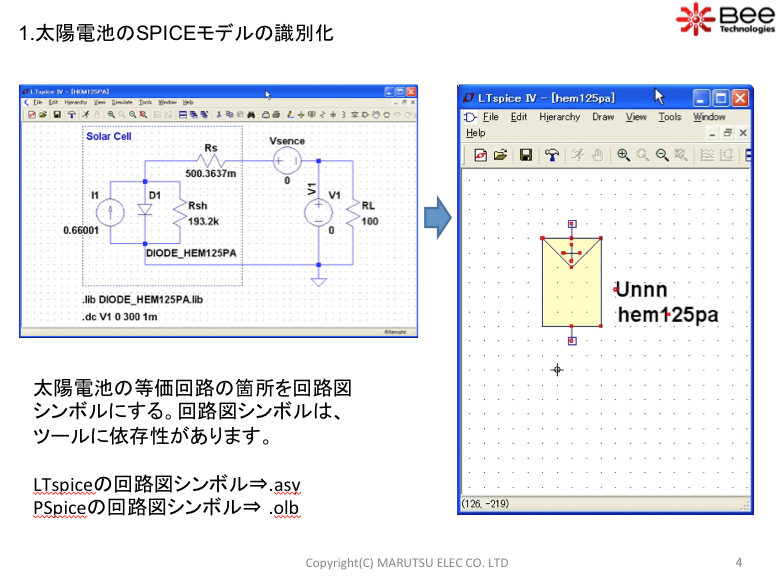Click Cut scissors icon in schematic window
This screenshot has width=781, height=578.
tap(219, 115)
